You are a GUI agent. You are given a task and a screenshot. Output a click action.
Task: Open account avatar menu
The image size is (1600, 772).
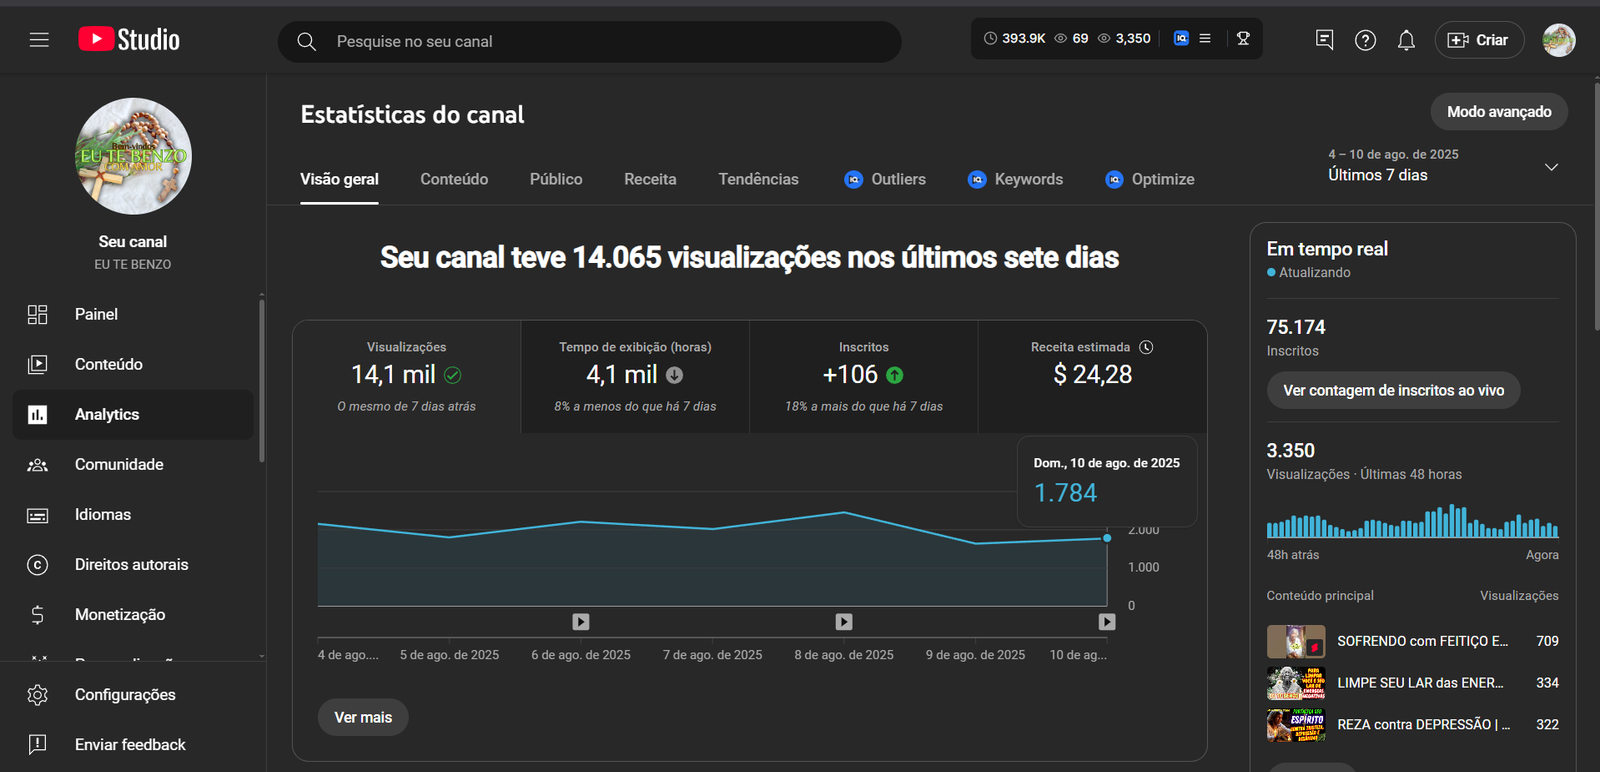1558,40
